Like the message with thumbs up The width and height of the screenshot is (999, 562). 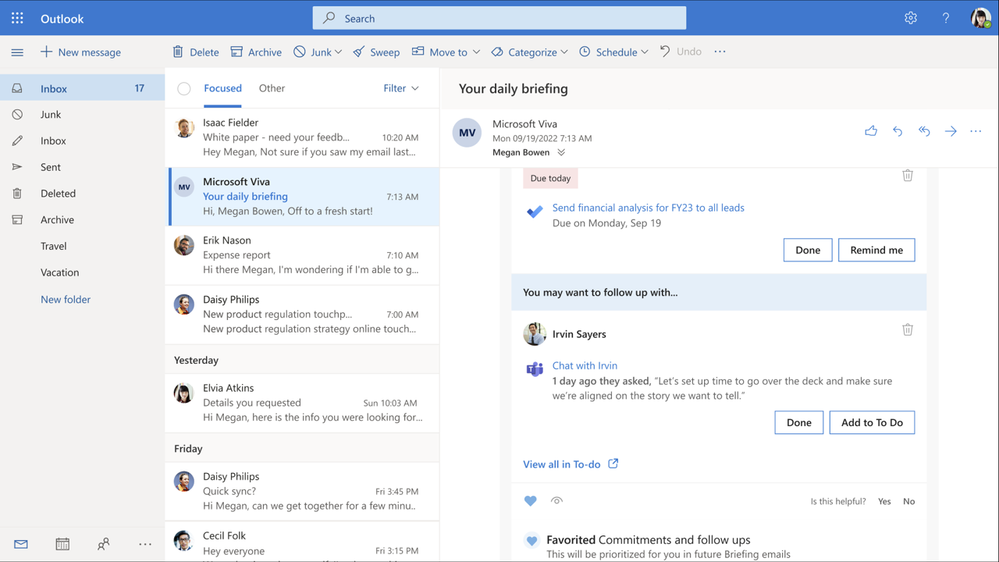point(871,131)
